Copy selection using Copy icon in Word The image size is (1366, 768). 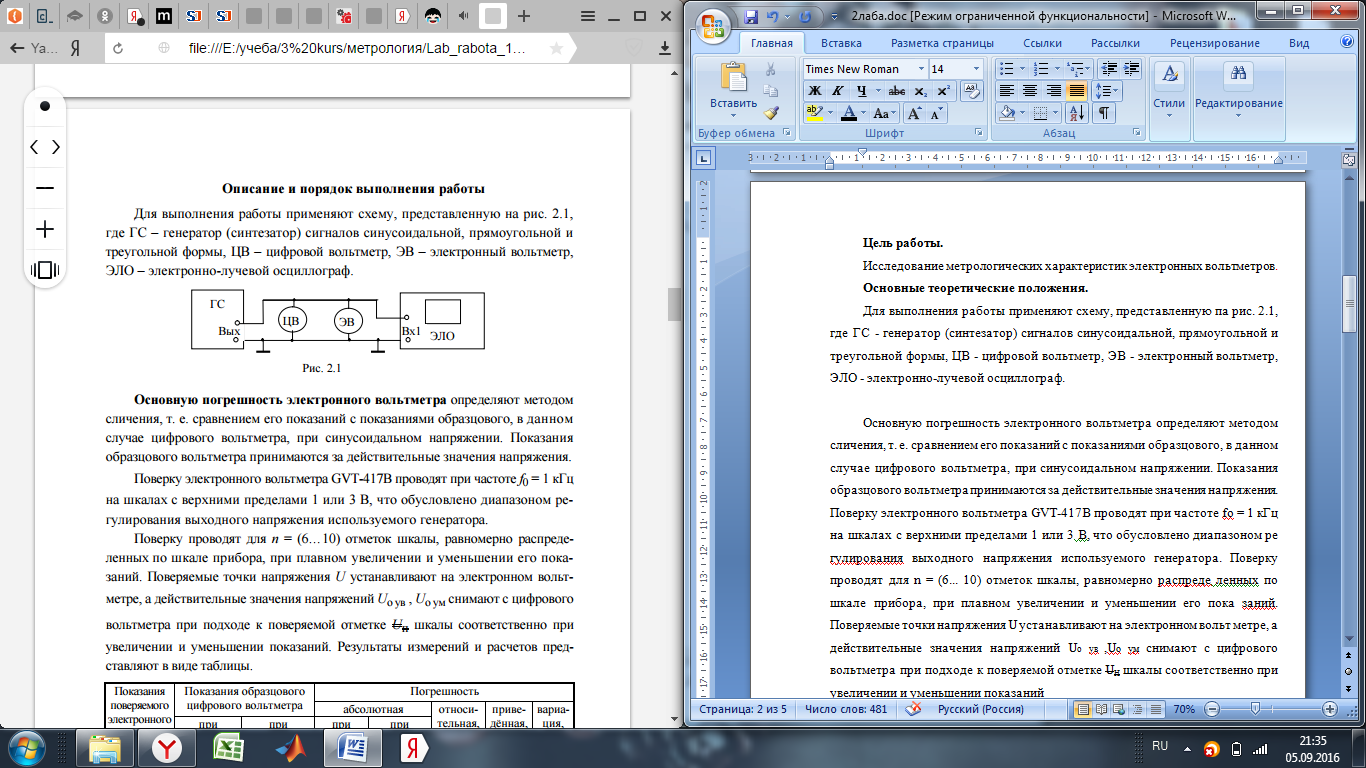point(771,92)
